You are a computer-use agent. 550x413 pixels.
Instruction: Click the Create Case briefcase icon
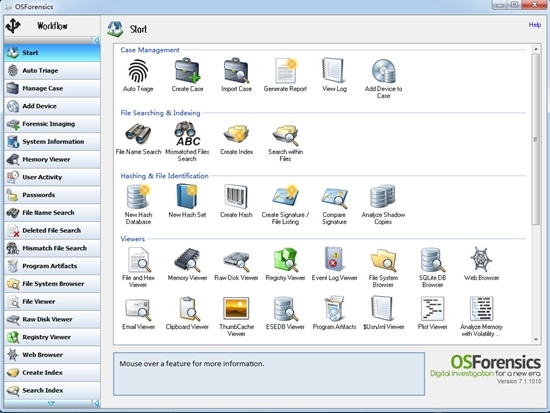[187, 71]
